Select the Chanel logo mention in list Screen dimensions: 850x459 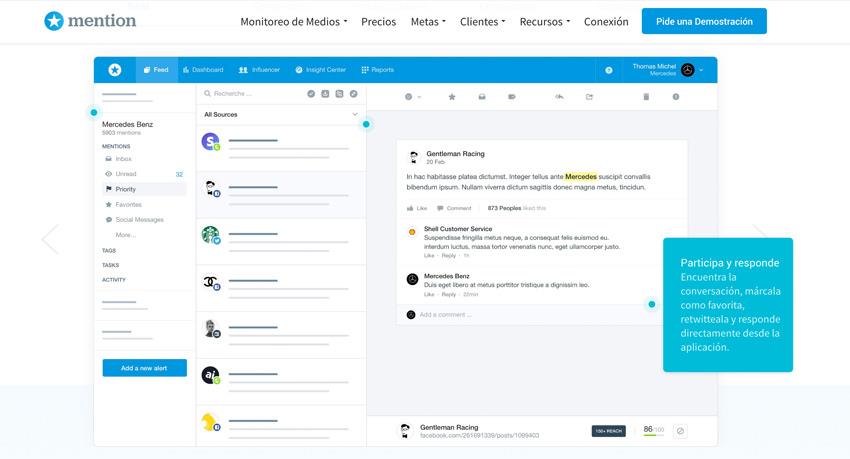[x=211, y=282]
